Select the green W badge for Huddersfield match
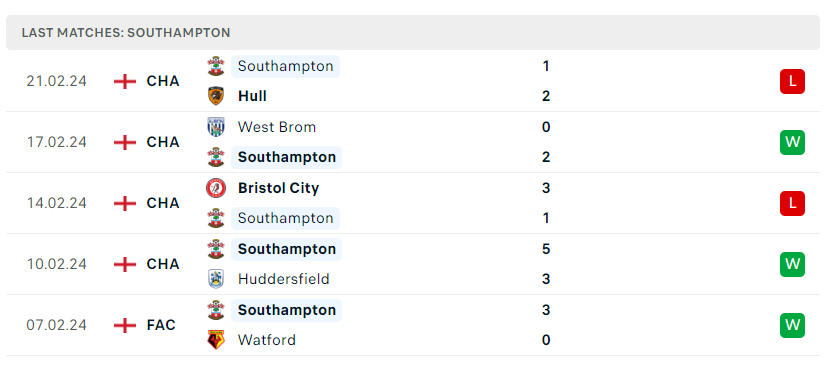Viewport: 825px width, 366px height. pos(792,265)
